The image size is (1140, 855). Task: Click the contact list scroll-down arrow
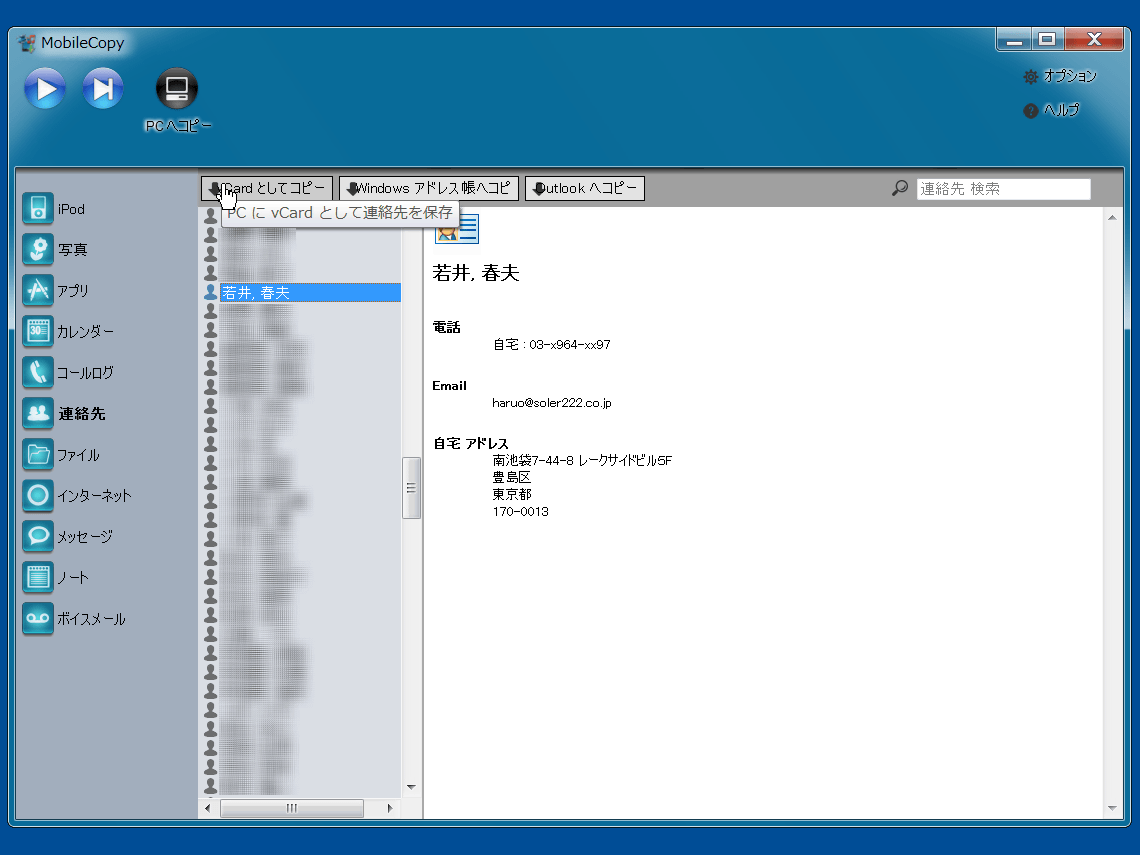[411, 787]
